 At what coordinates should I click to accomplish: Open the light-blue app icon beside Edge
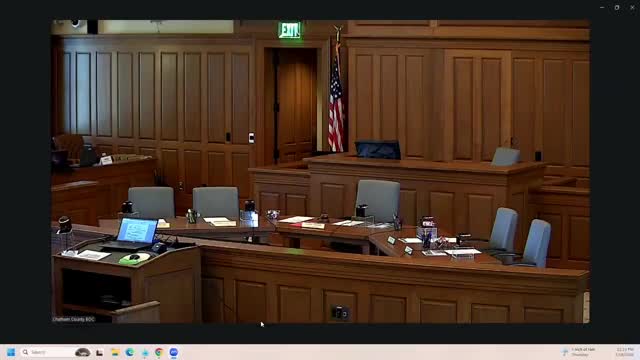pos(144,352)
